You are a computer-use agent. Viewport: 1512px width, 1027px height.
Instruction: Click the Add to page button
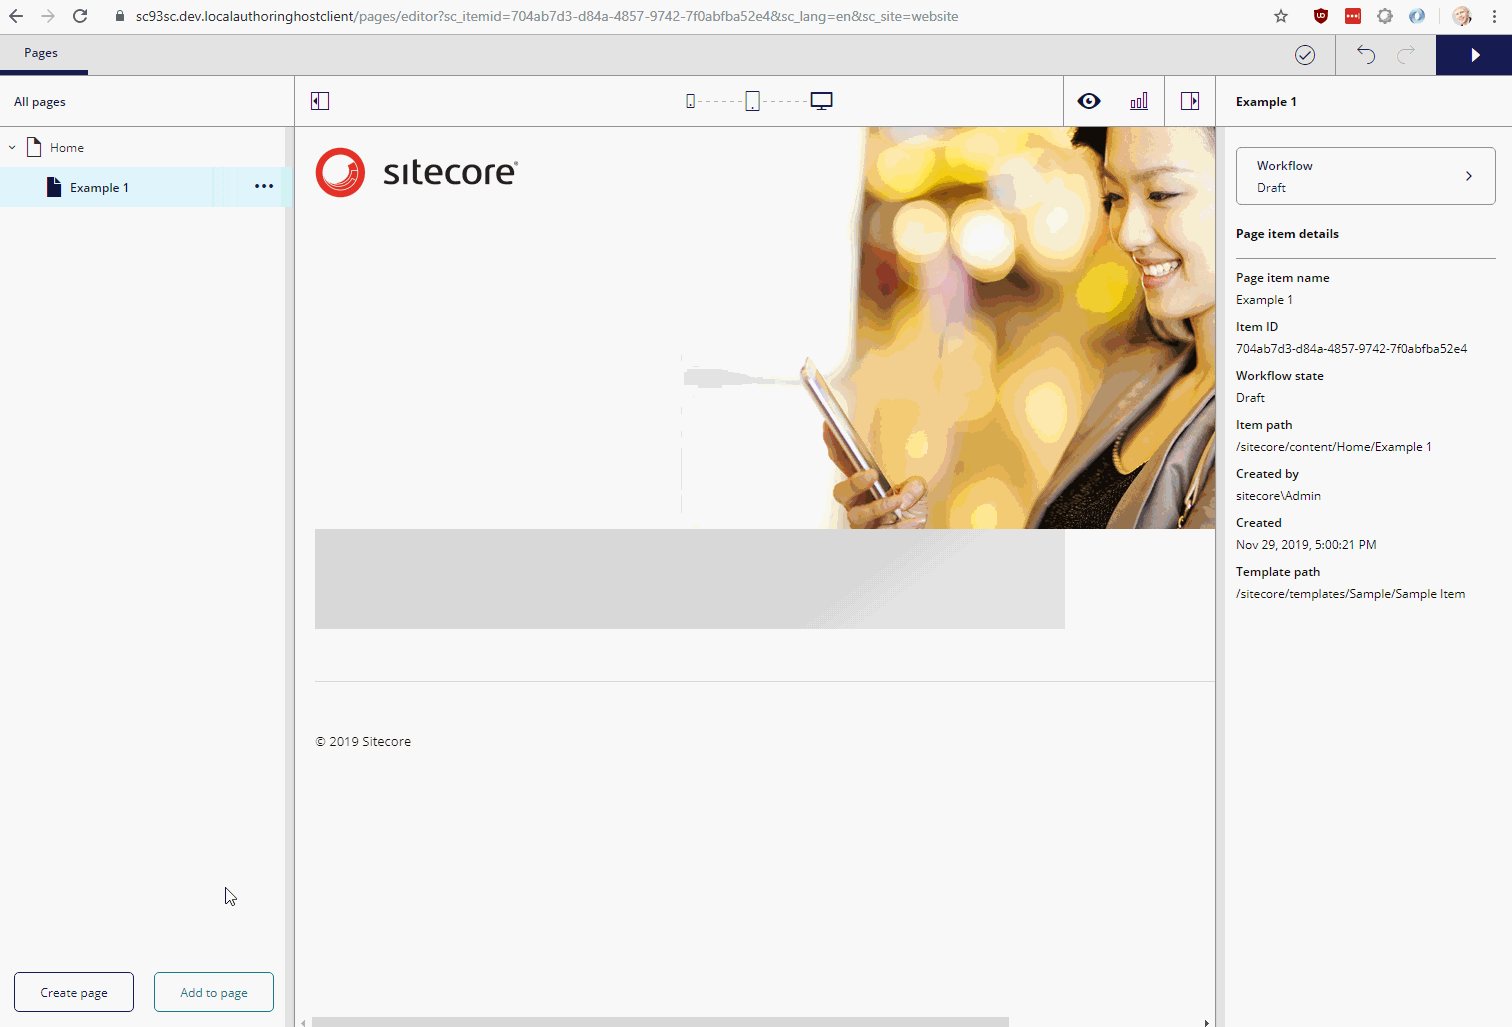pos(214,992)
